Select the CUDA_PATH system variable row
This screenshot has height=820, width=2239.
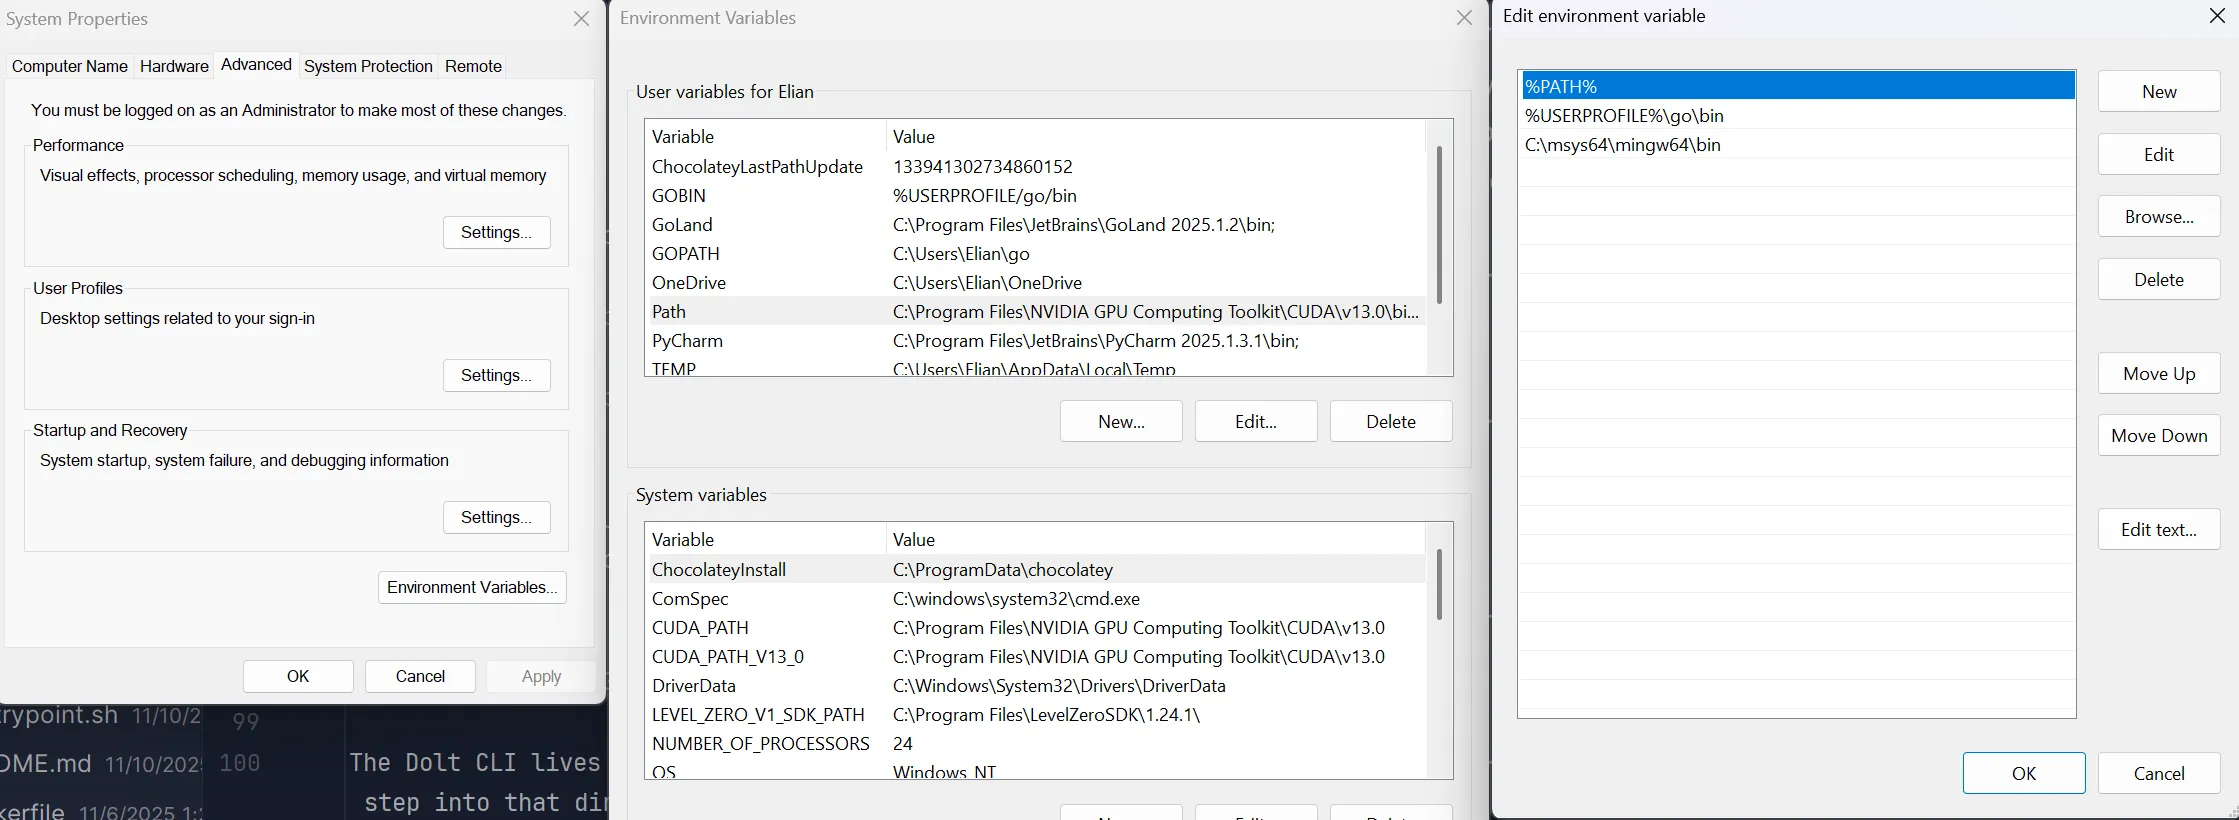1035,628
